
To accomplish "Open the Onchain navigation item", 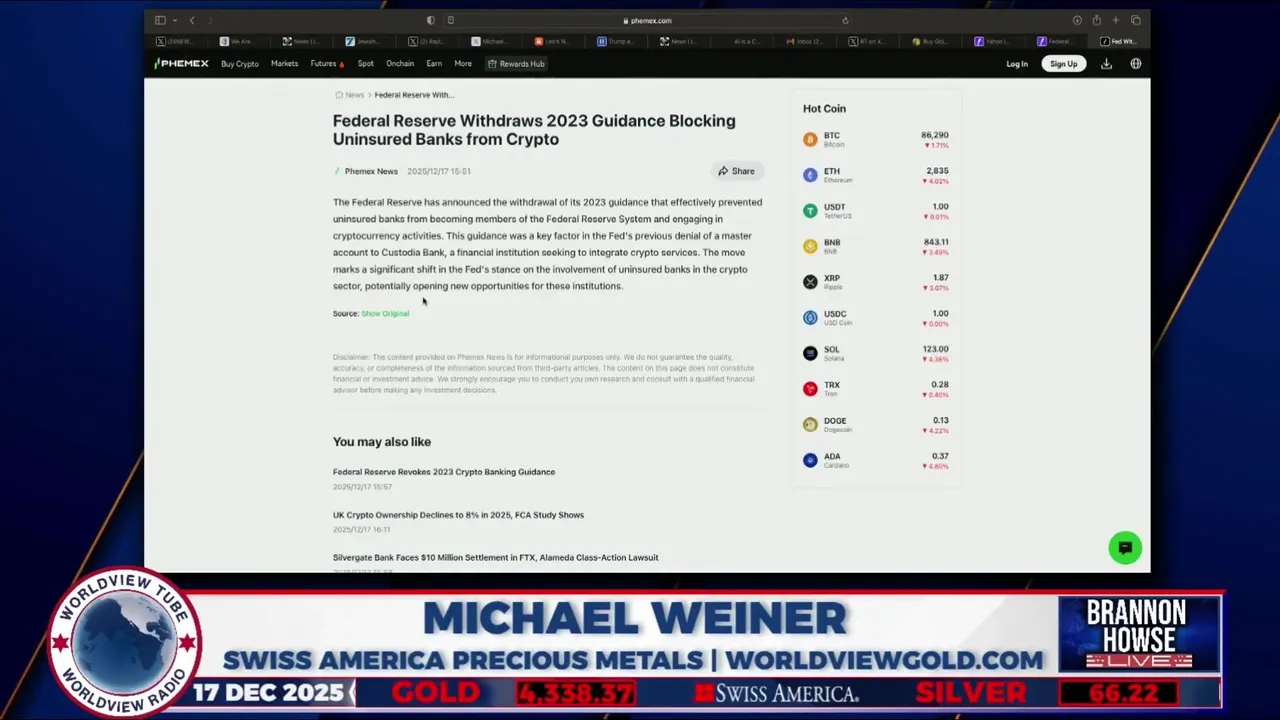I will (x=400, y=64).
